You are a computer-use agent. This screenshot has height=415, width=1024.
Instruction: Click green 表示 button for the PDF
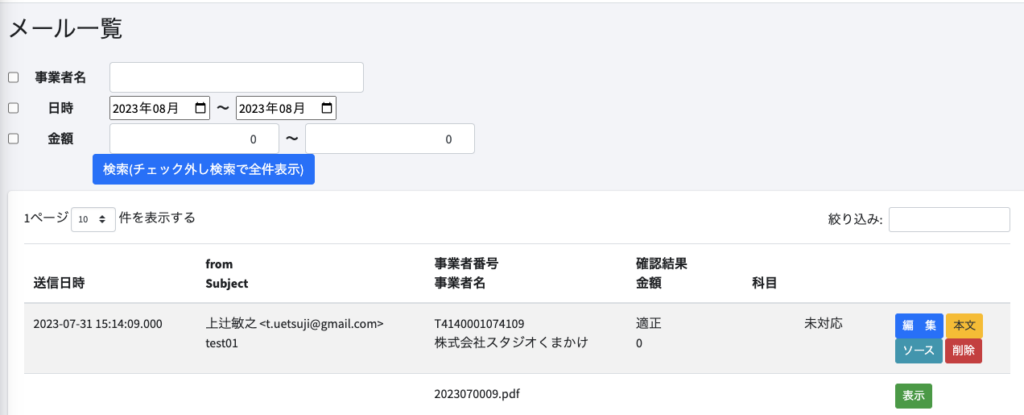pos(913,395)
